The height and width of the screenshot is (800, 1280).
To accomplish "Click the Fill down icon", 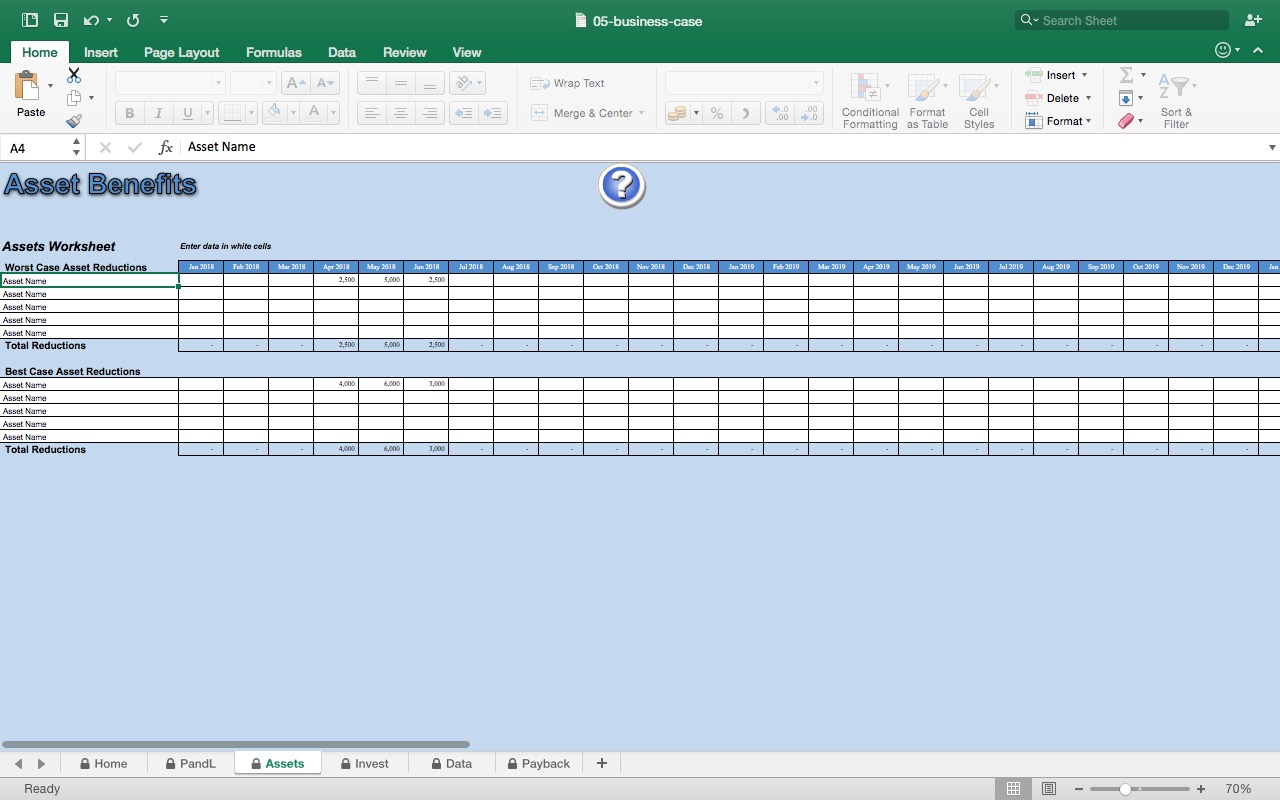I will click(x=1126, y=98).
